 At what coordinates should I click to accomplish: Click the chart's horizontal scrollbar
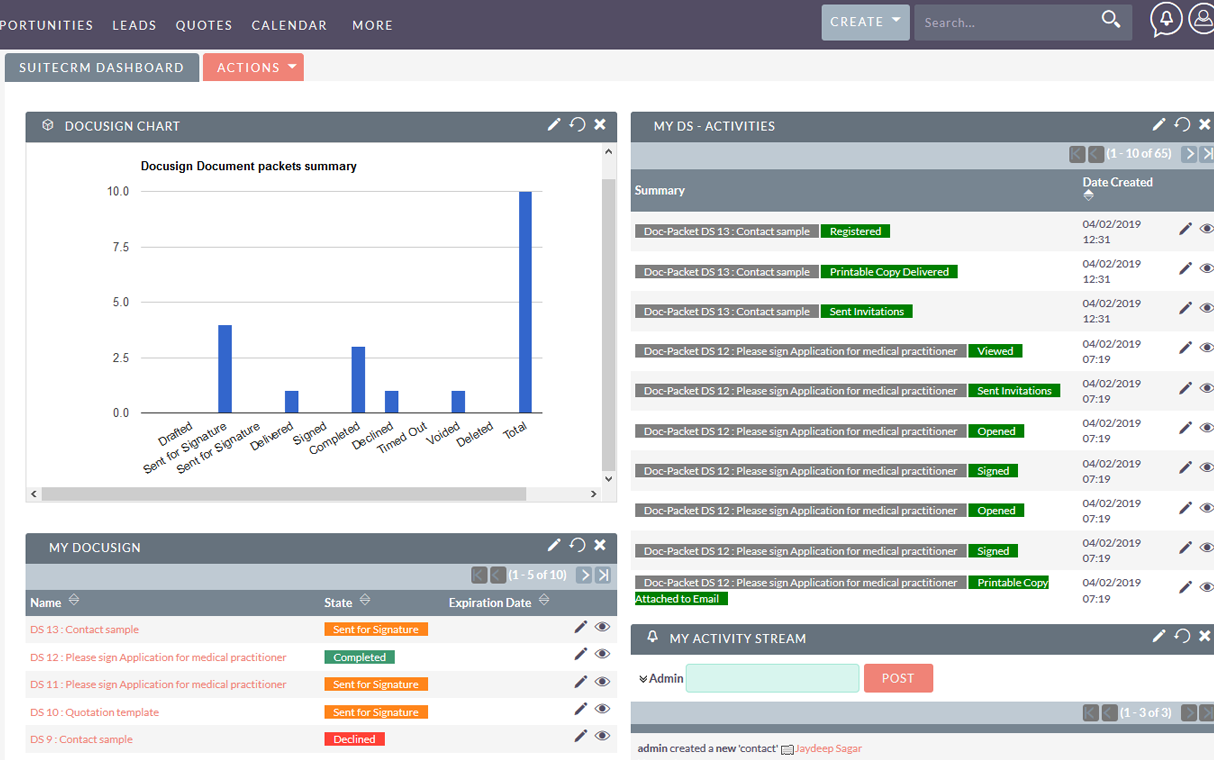click(x=283, y=494)
